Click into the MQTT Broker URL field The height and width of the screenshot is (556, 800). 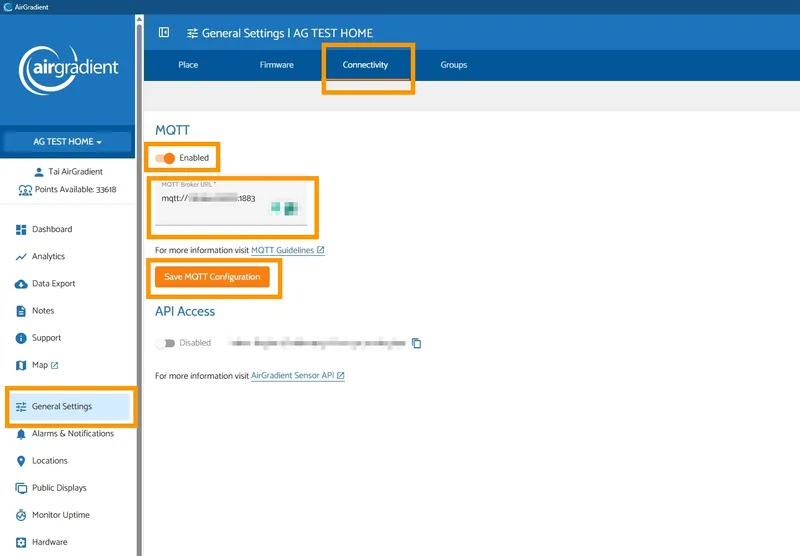click(231, 203)
